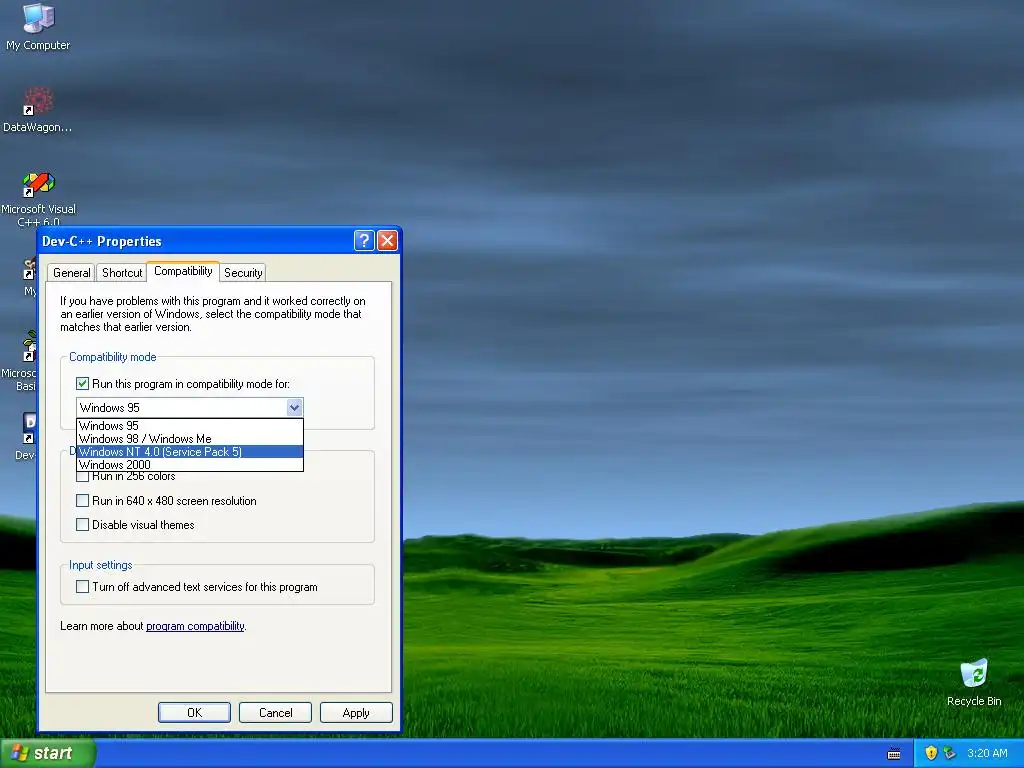Viewport: 1024px width, 768px height.
Task: Click the 3:20 AM clock
Action: (x=987, y=753)
